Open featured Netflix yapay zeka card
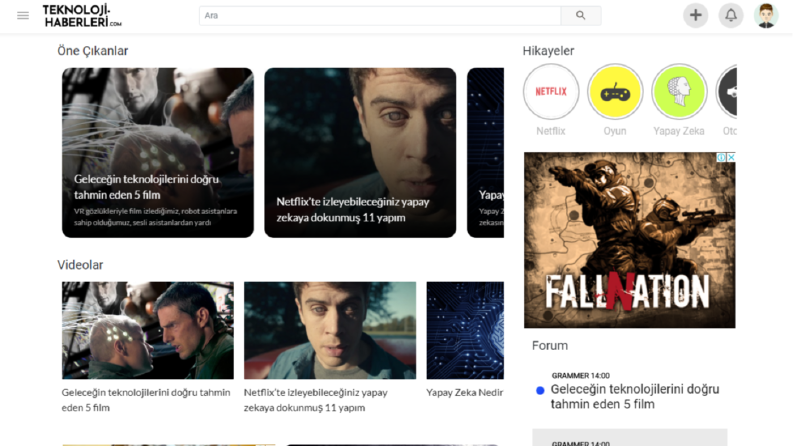The image size is (793, 446). [x=360, y=153]
